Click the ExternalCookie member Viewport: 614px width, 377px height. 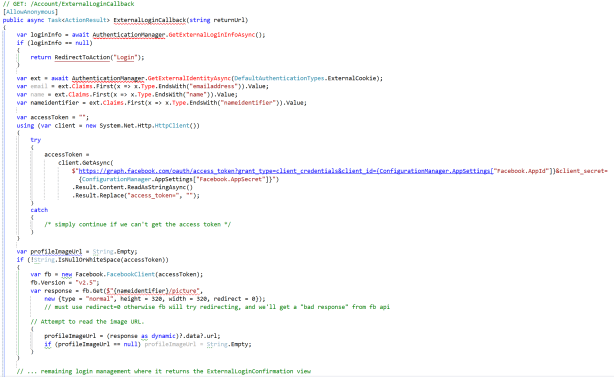click(352, 78)
